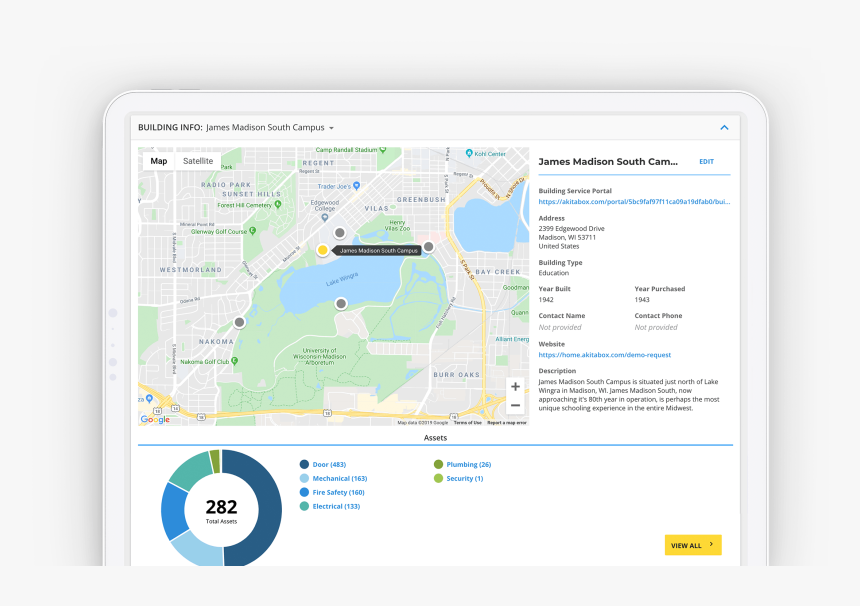Click the James Madison South Campus map tooltip
The width and height of the screenshot is (860, 606).
click(x=378, y=250)
